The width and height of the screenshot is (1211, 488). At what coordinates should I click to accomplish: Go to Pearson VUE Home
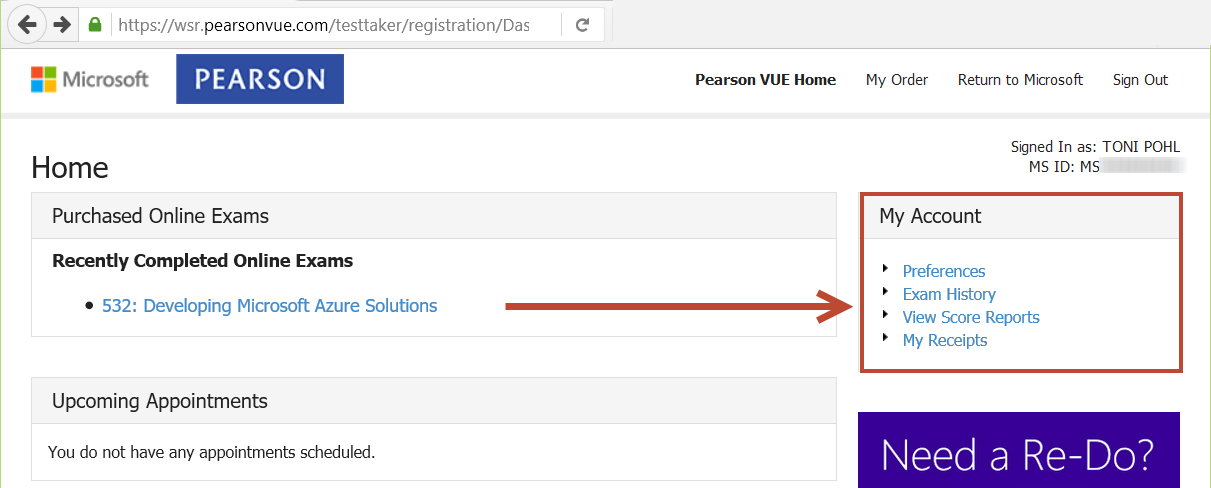[765, 80]
